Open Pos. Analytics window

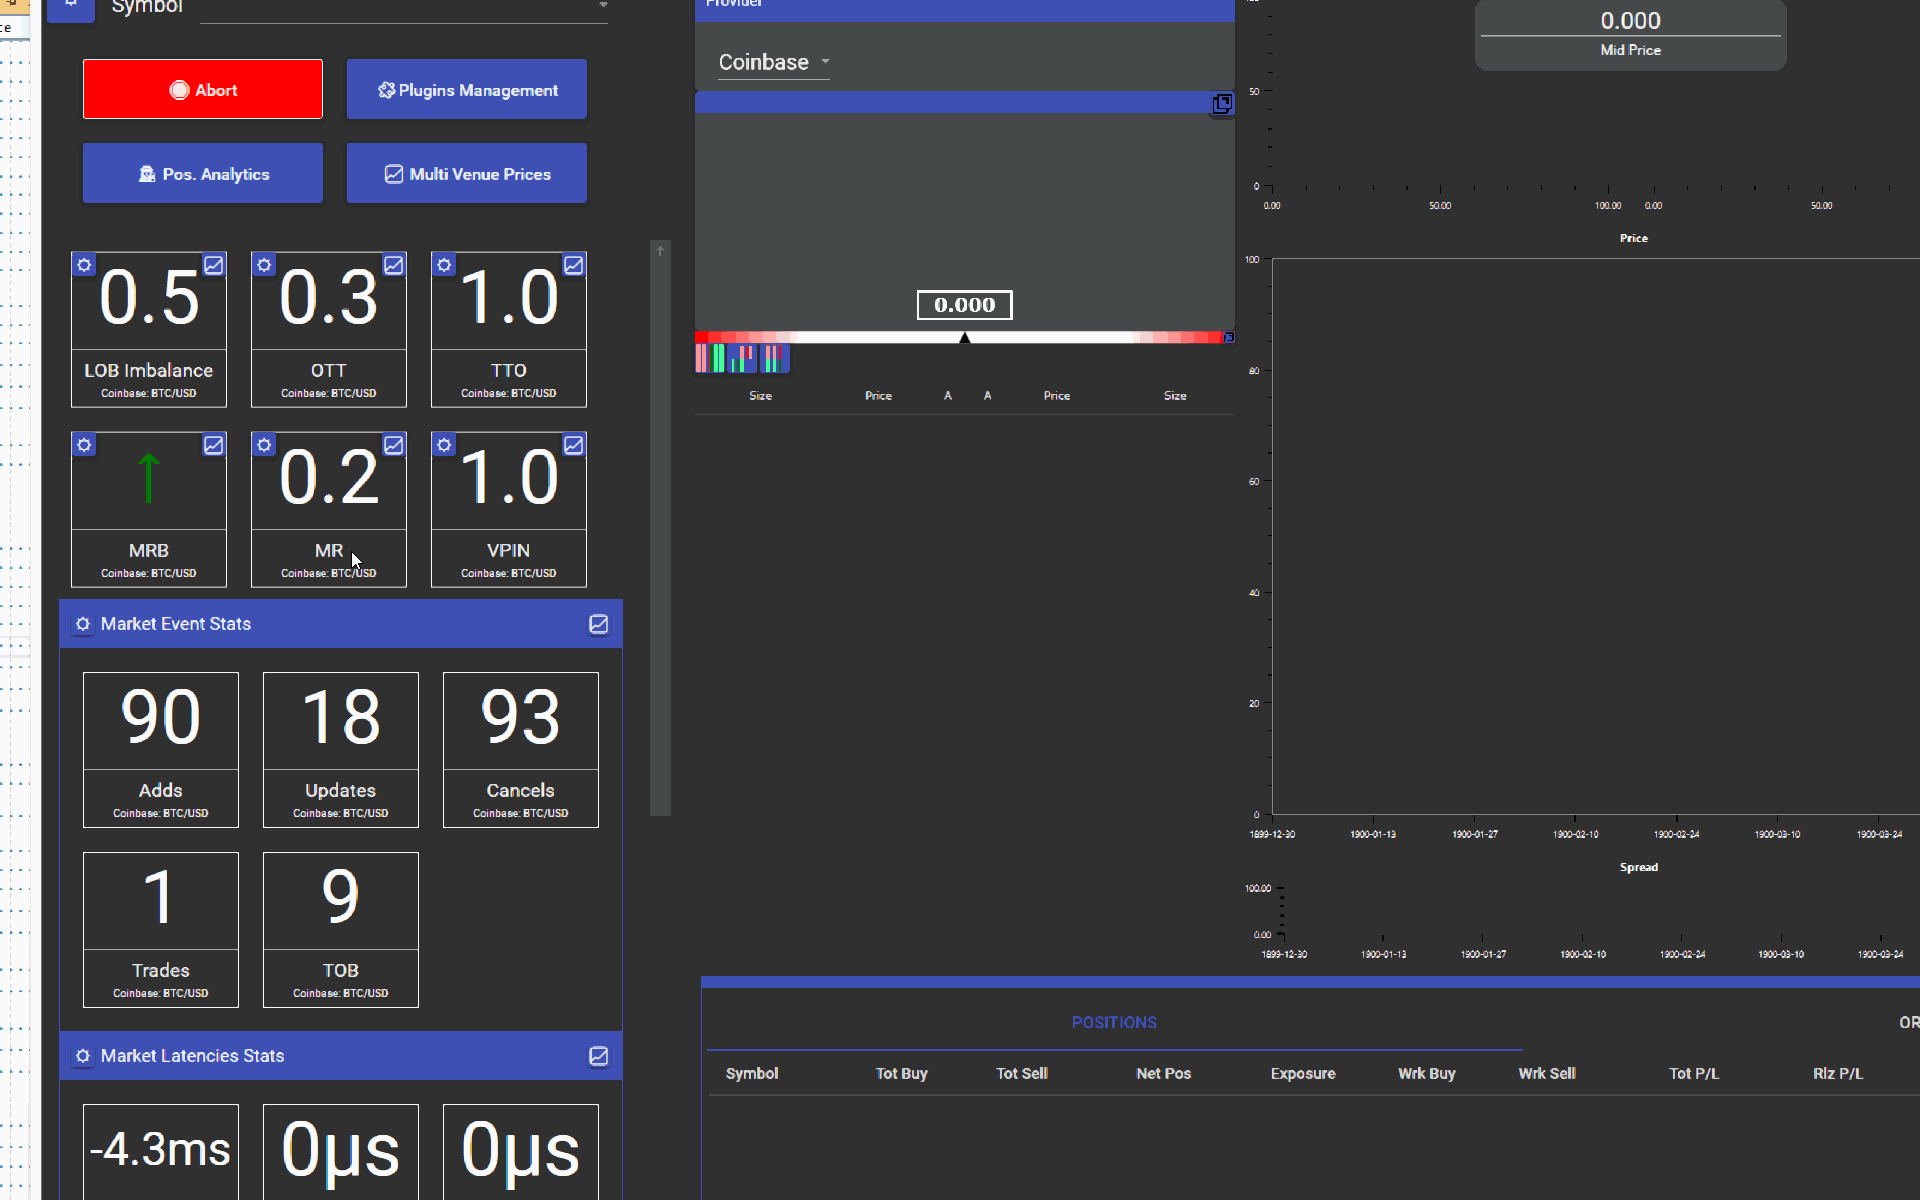[202, 174]
